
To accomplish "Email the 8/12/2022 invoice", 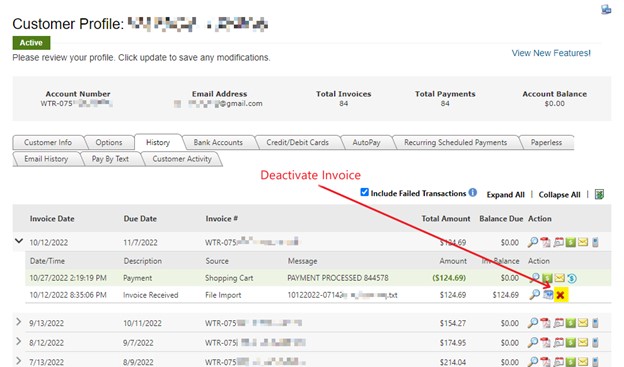I will [x=583, y=342].
